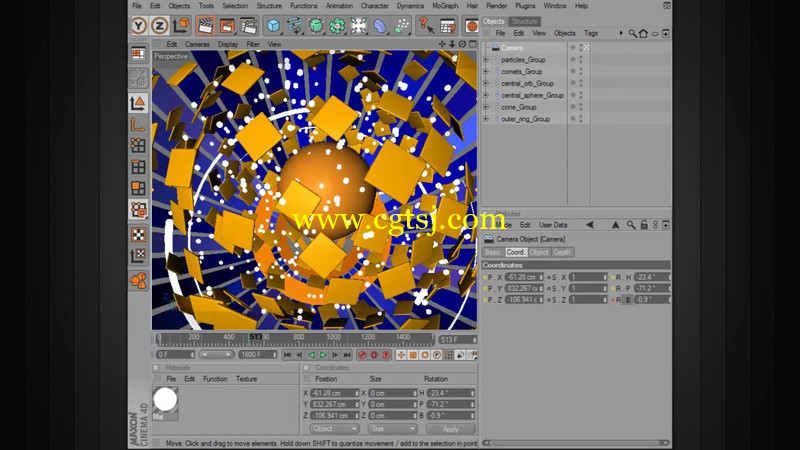This screenshot has width=800, height=450.
Task: Go to the start of the animation
Action: [287, 355]
